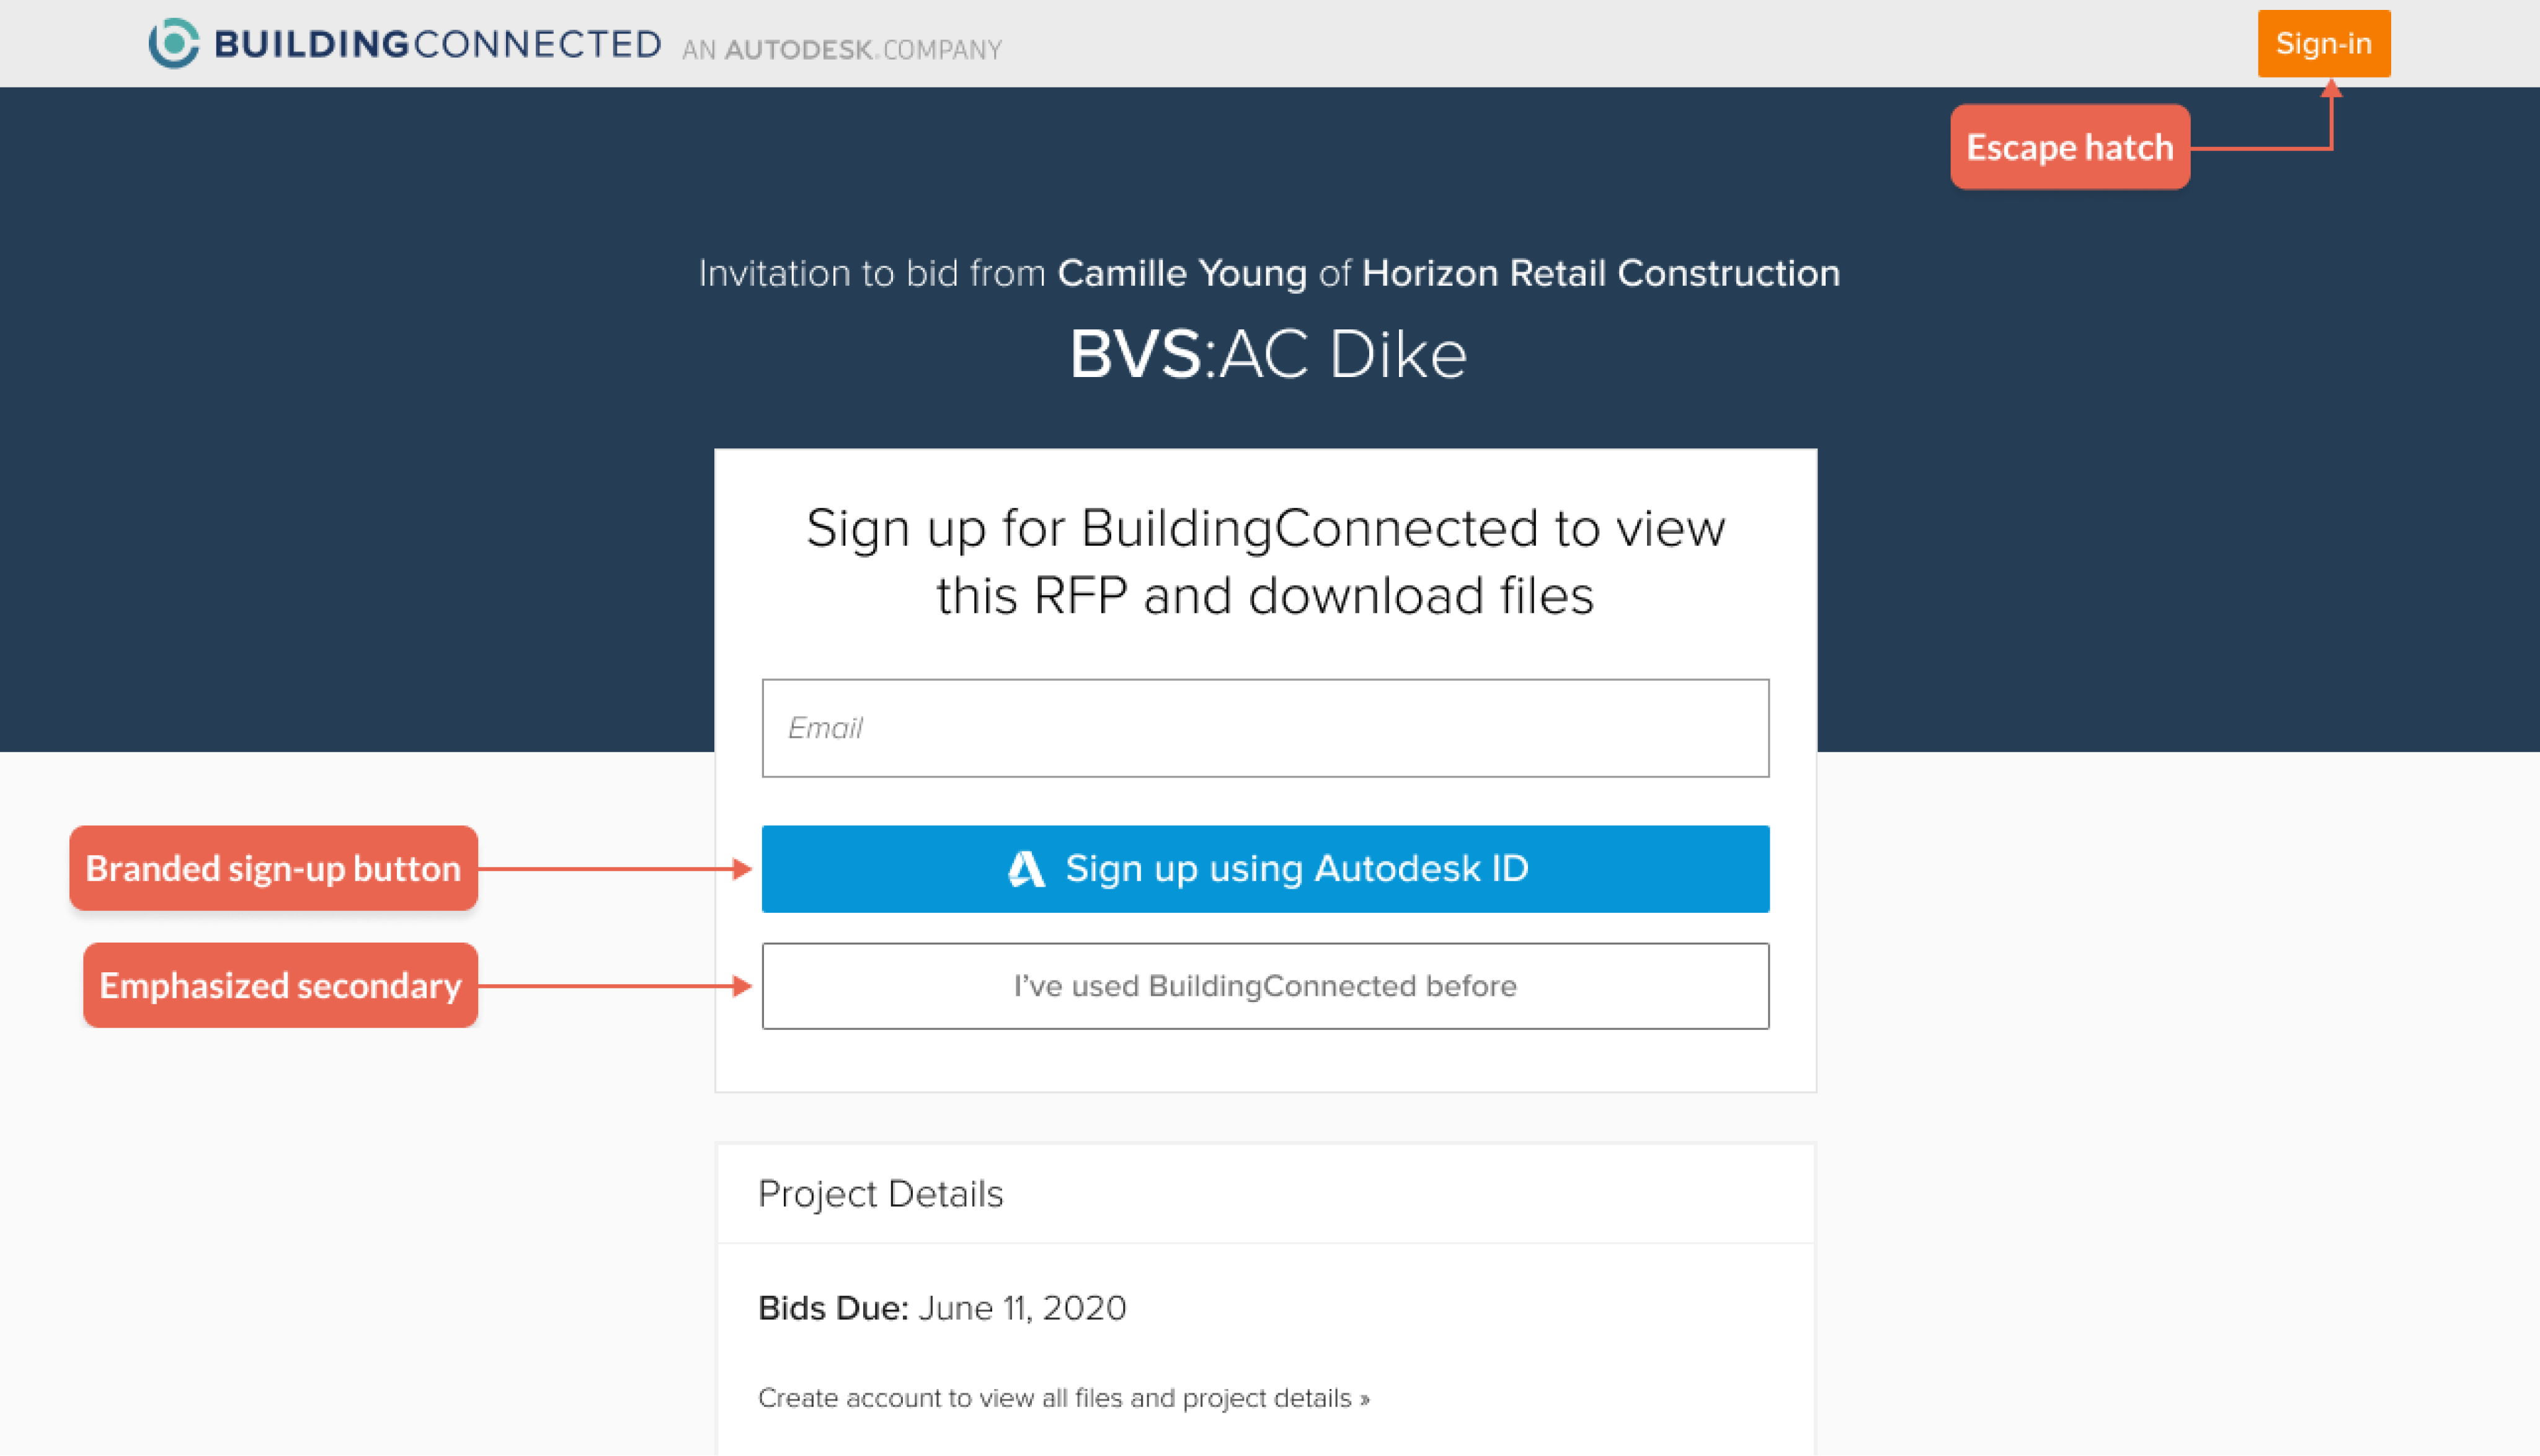
Task: Click the sender name Camille Young
Action: 1182,273
